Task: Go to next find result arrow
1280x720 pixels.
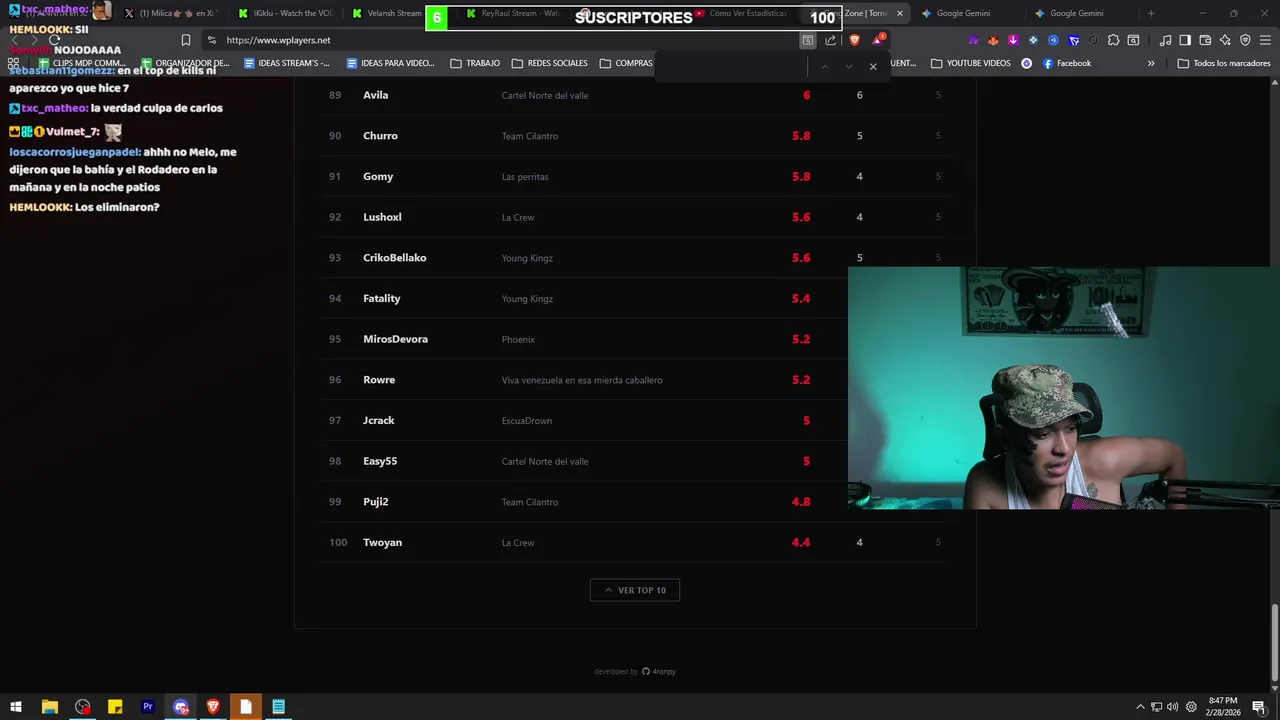Action: point(849,66)
